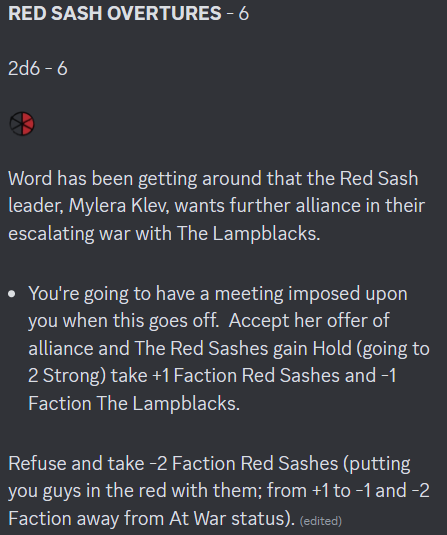Click the number "6" after the heading dash

click(x=244, y=14)
